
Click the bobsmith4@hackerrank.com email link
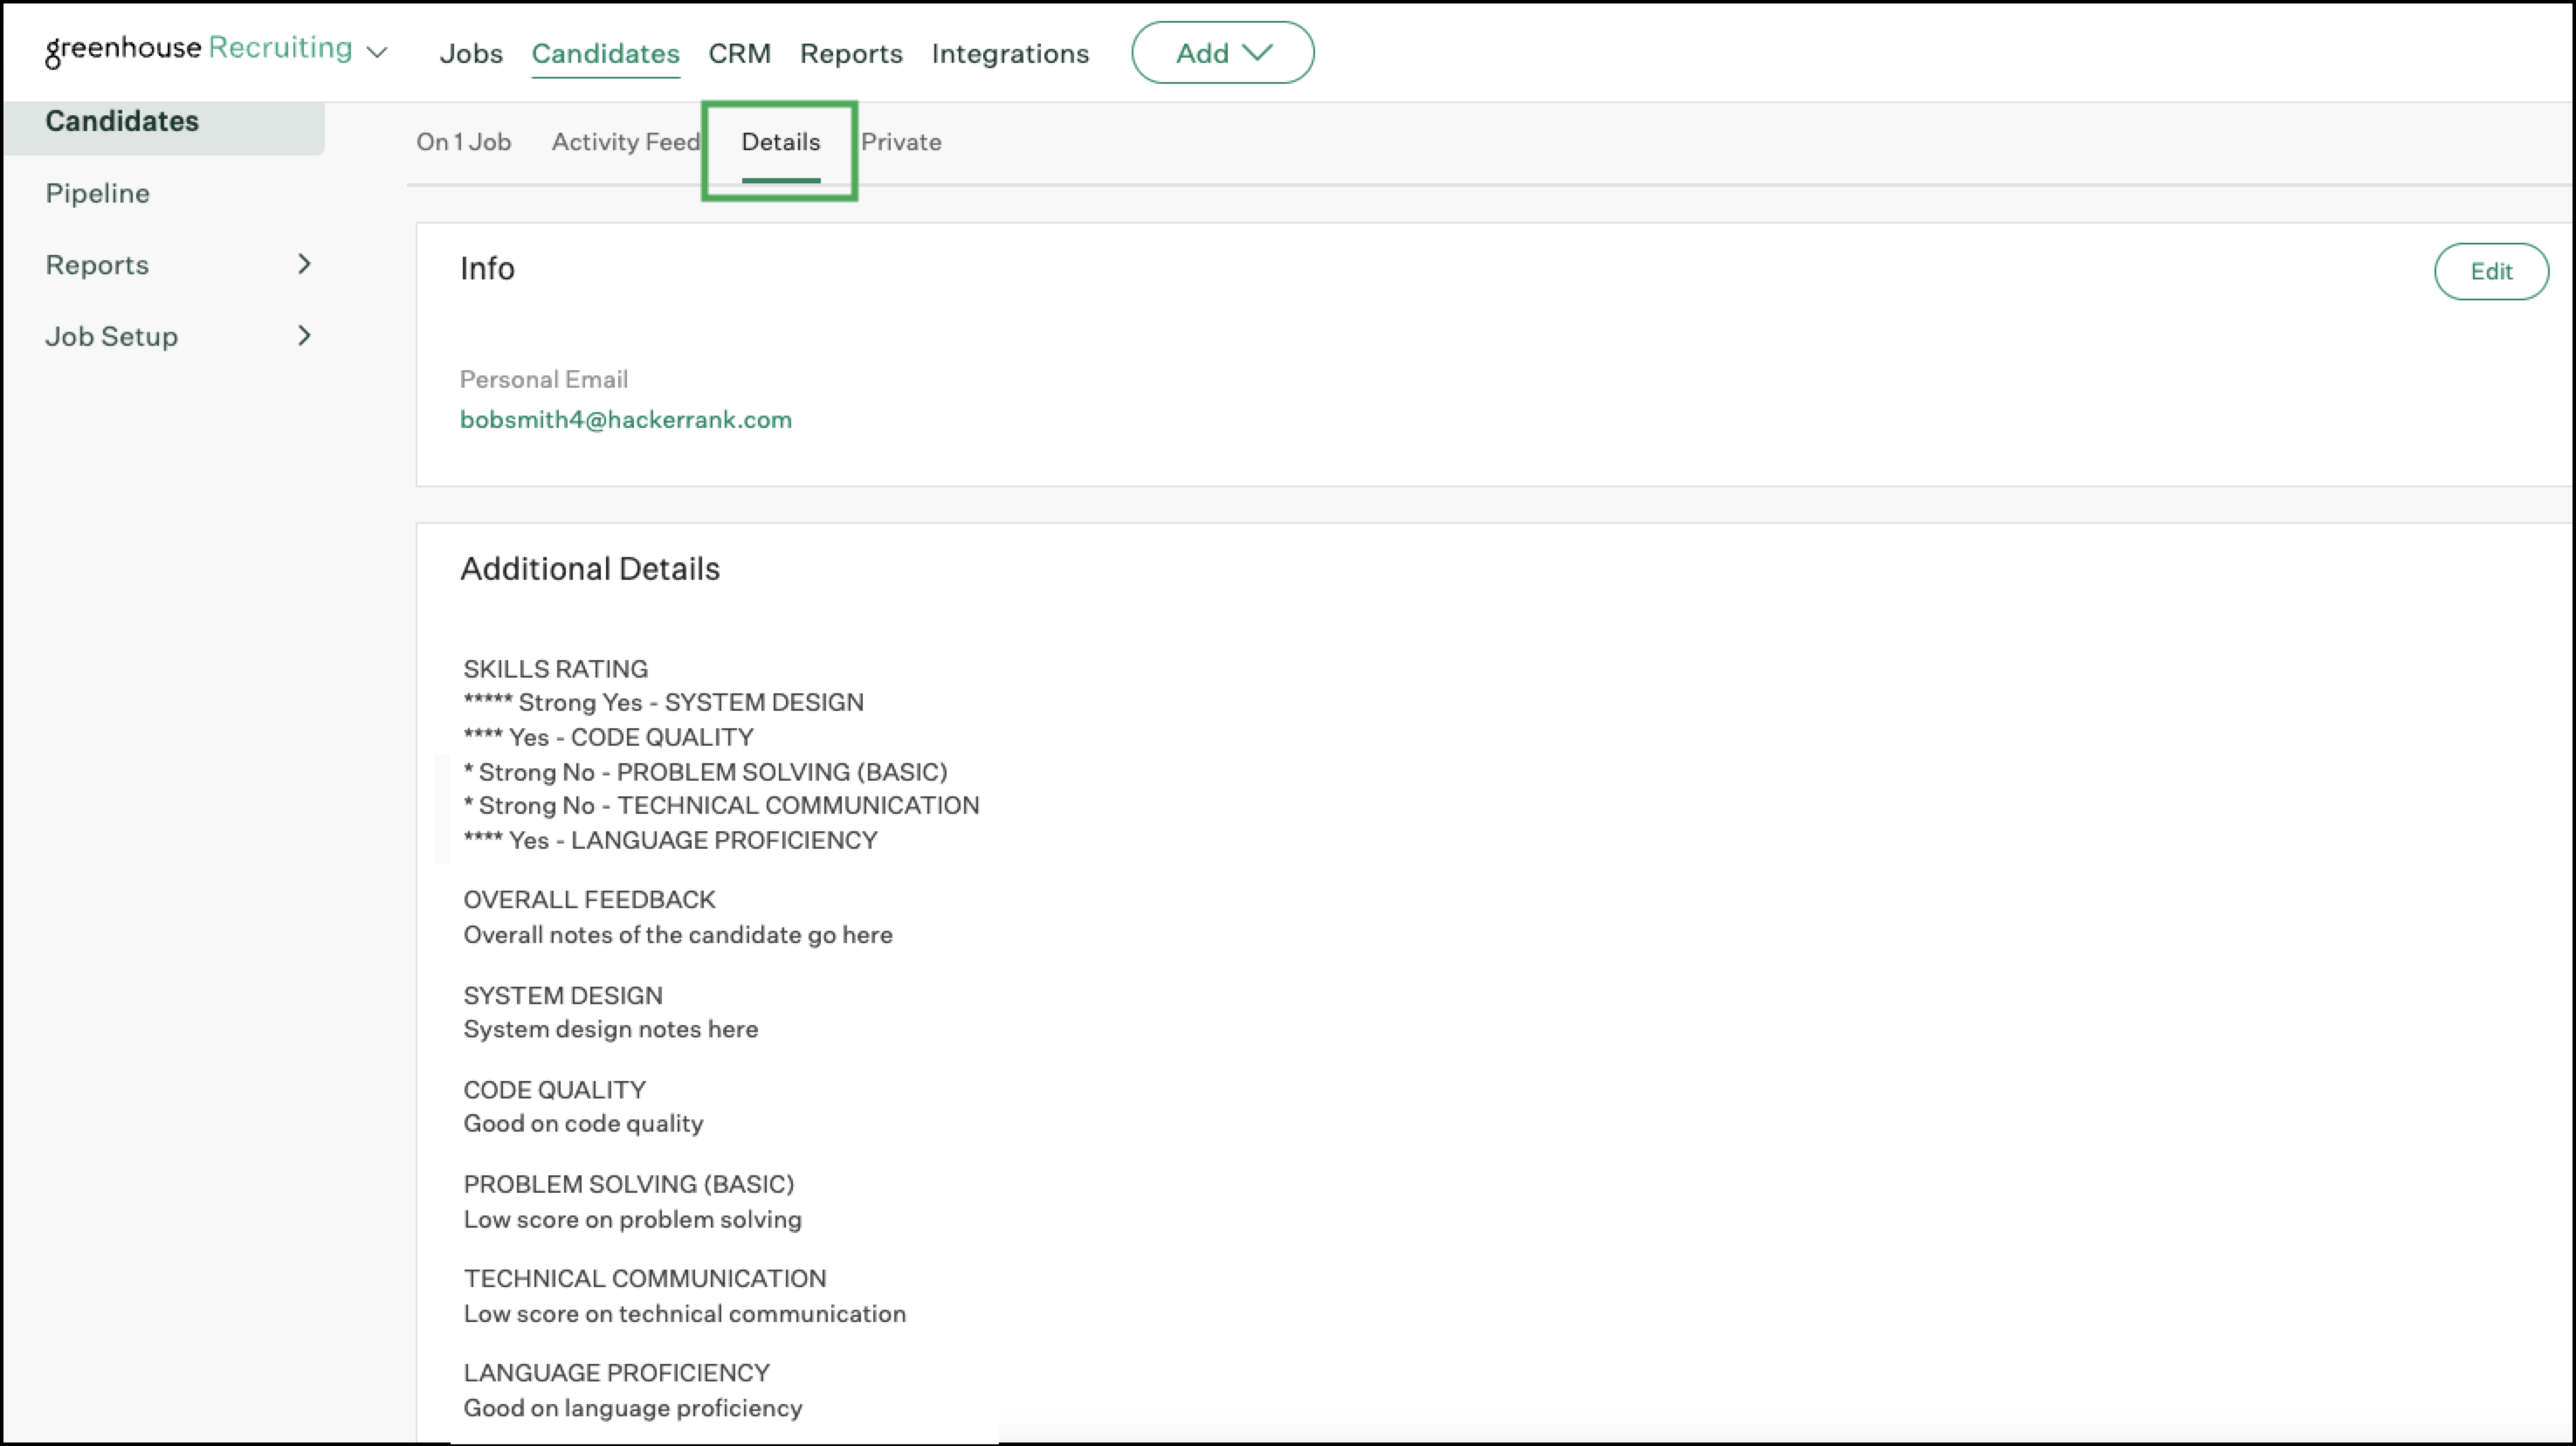click(x=625, y=420)
